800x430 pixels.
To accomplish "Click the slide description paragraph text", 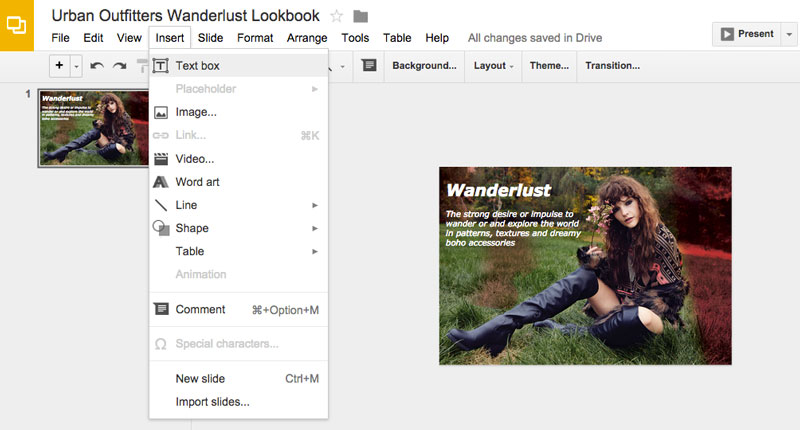I will pos(513,228).
